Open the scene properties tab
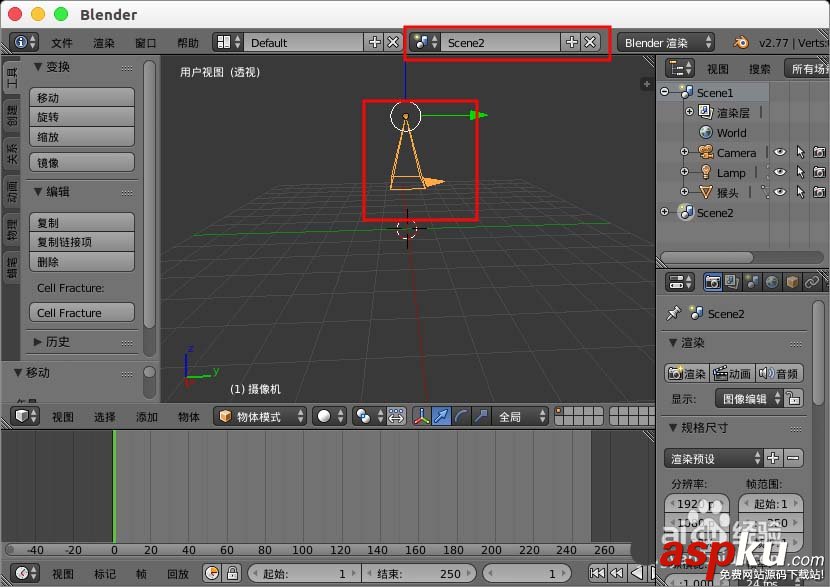830x587 pixels. coord(752,282)
